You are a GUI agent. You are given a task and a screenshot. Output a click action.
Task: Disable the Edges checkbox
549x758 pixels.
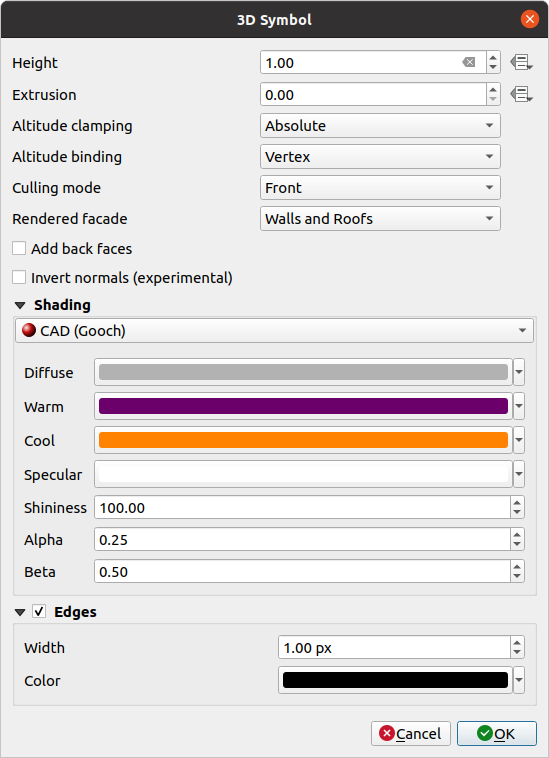[39, 612]
